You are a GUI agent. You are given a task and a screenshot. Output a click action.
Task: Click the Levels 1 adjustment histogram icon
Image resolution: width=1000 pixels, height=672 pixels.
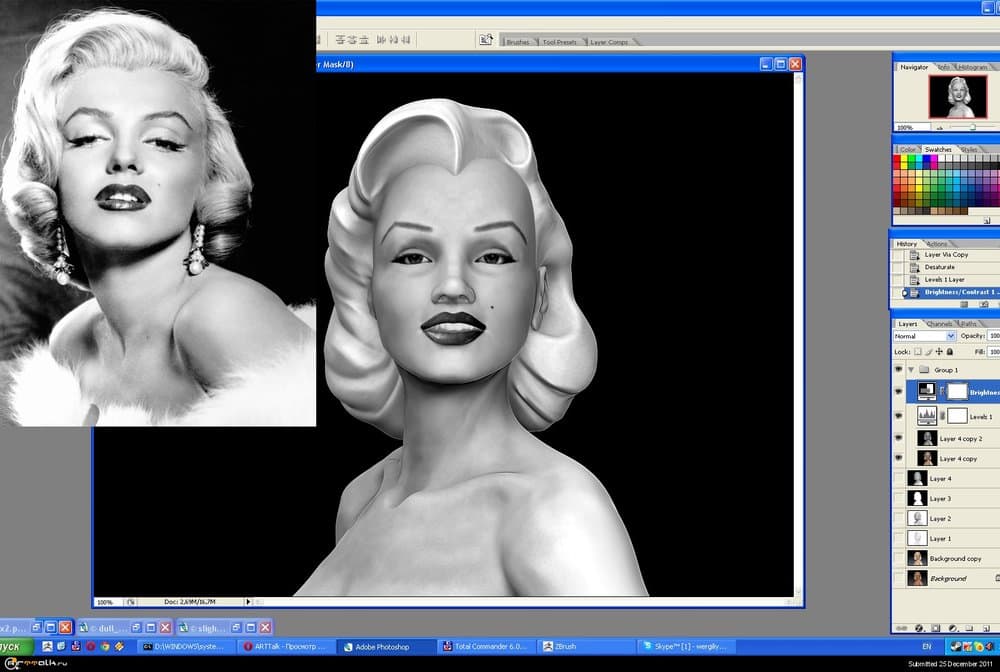(x=926, y=416)
